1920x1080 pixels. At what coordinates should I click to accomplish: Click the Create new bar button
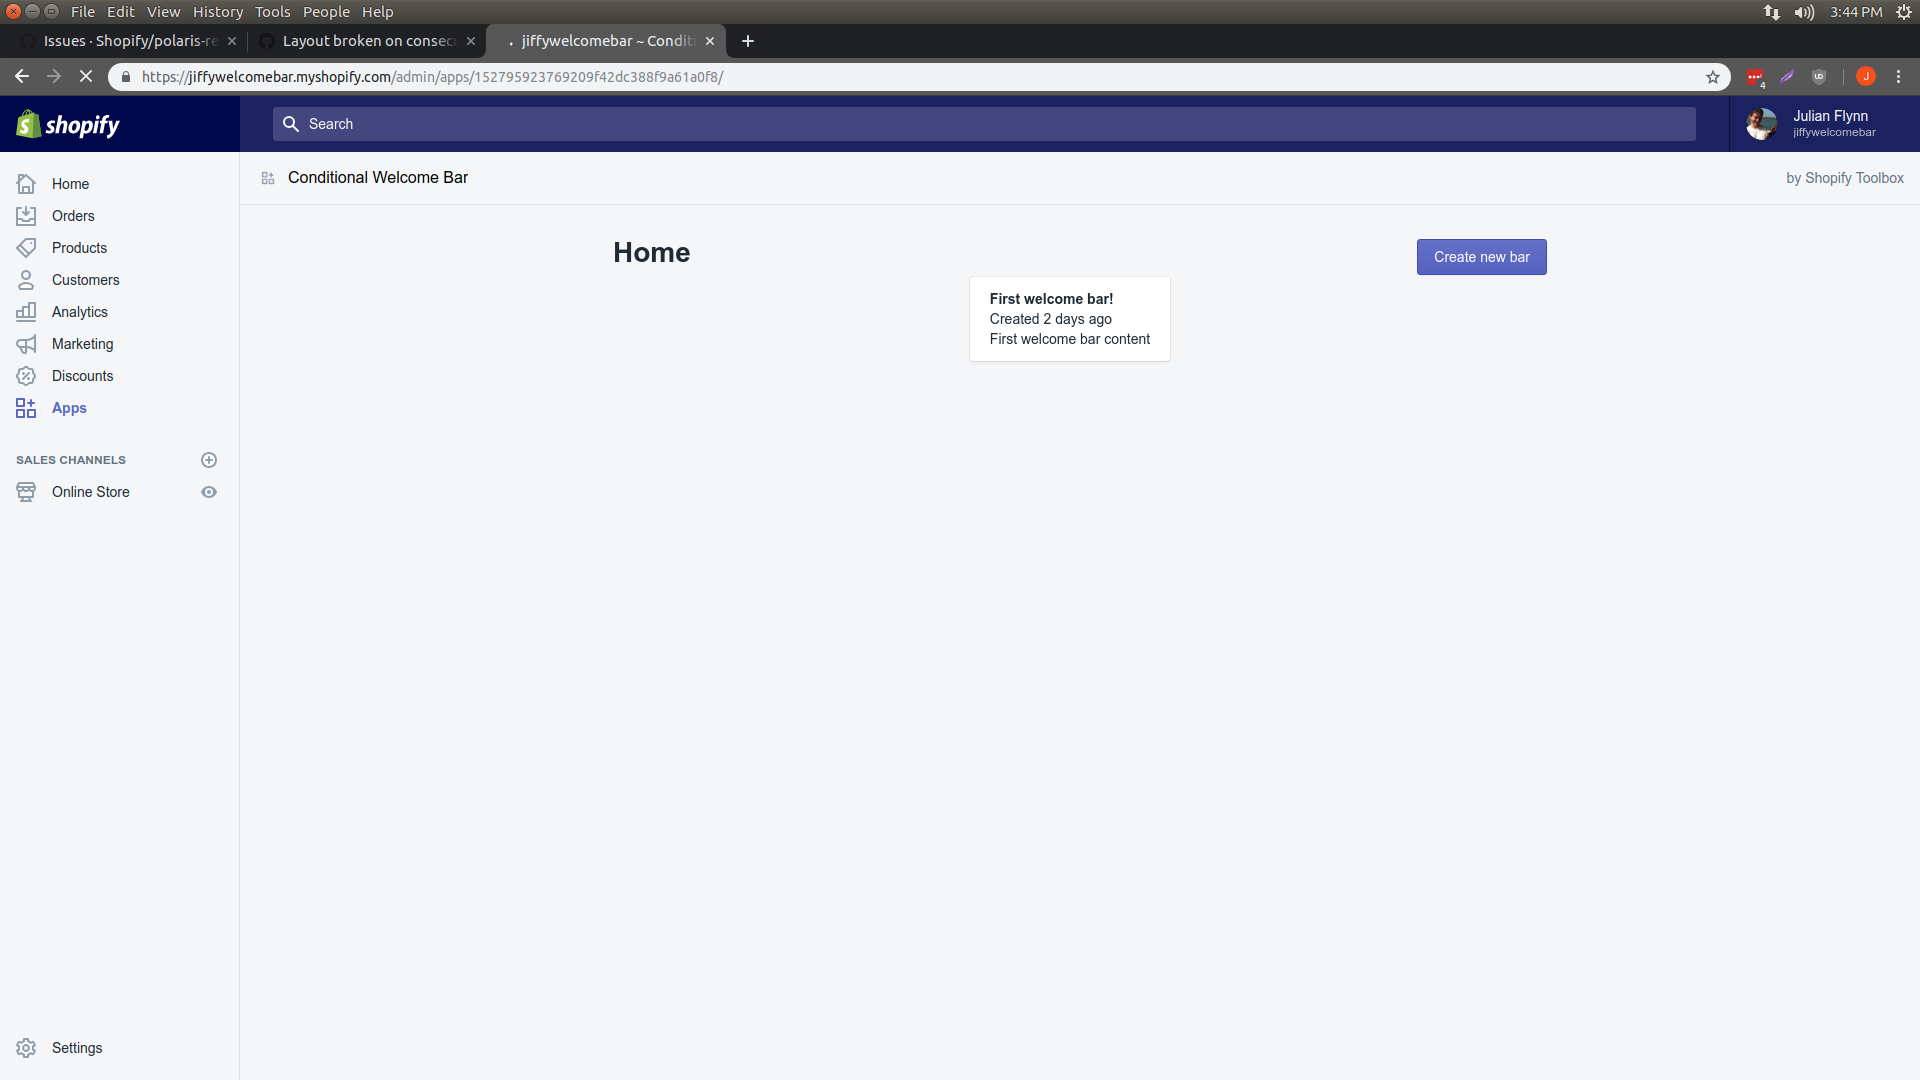pyautogui.click(x=1481, y=256)
